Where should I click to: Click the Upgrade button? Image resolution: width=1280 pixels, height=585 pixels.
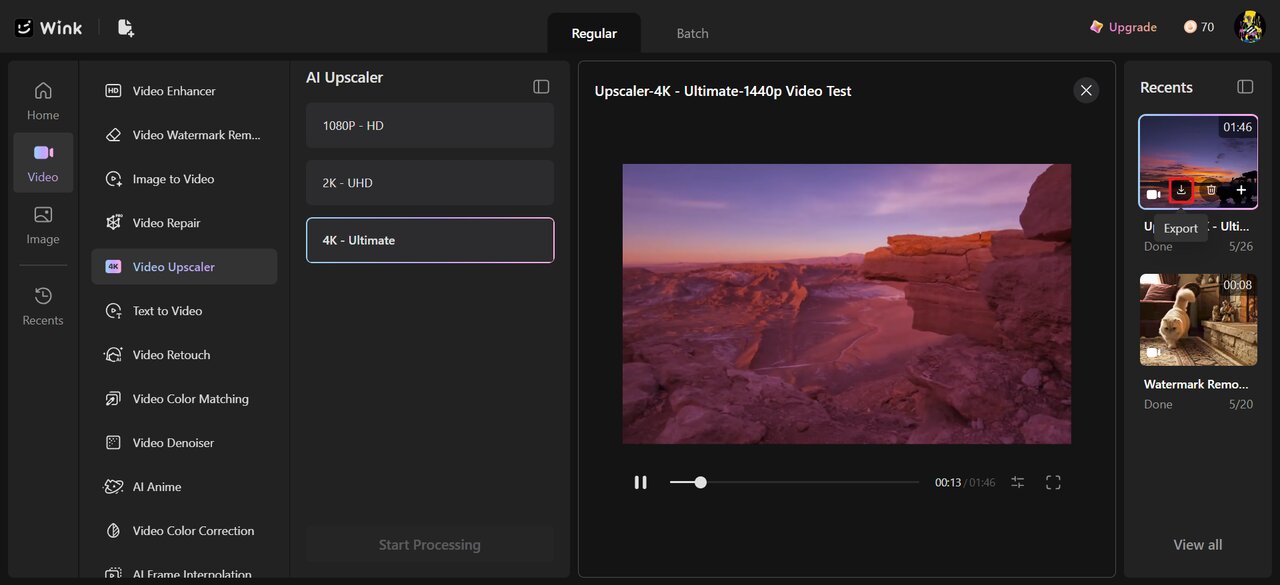tap(1123, 27)
